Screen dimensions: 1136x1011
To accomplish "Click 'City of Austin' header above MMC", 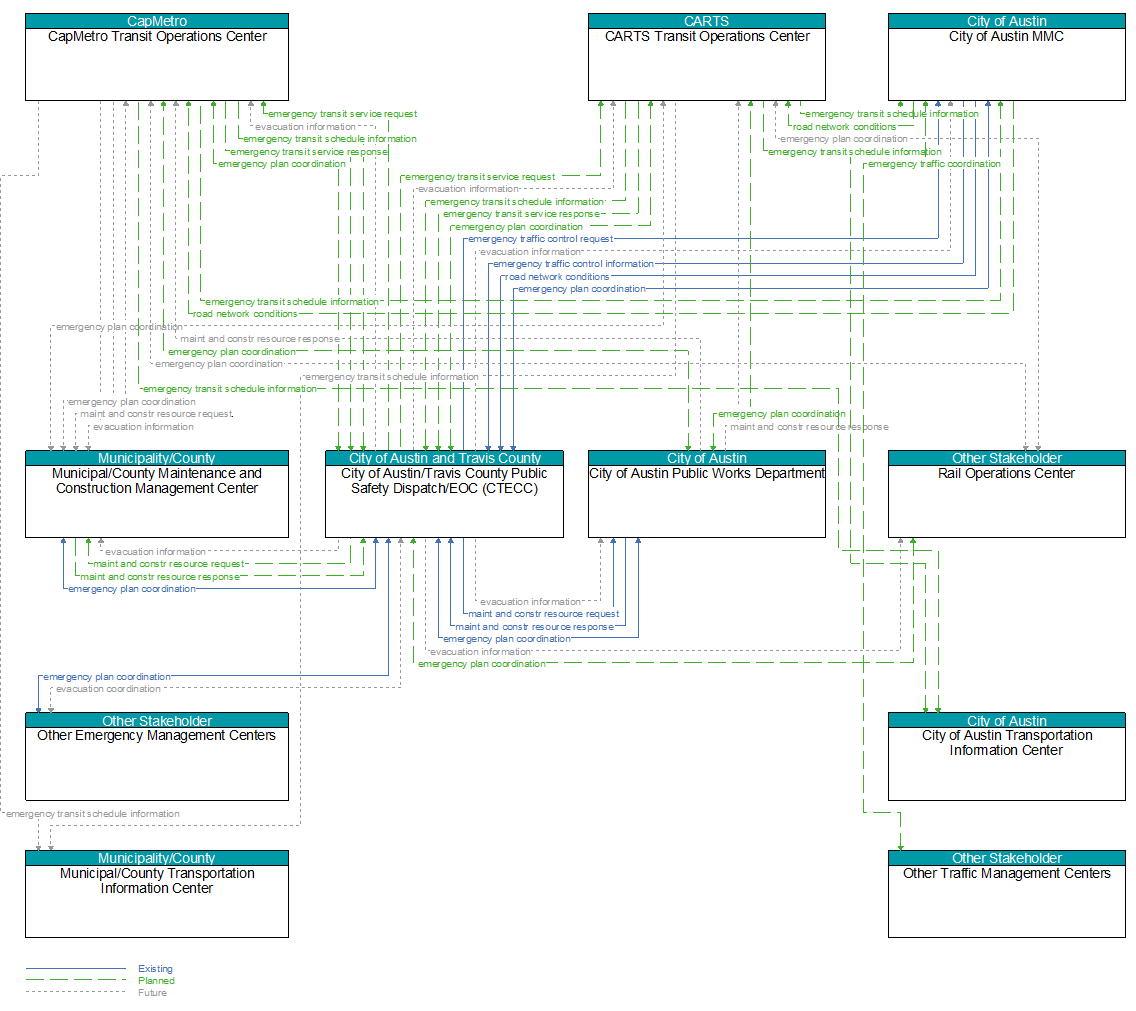I will [x=1006, y=21].
